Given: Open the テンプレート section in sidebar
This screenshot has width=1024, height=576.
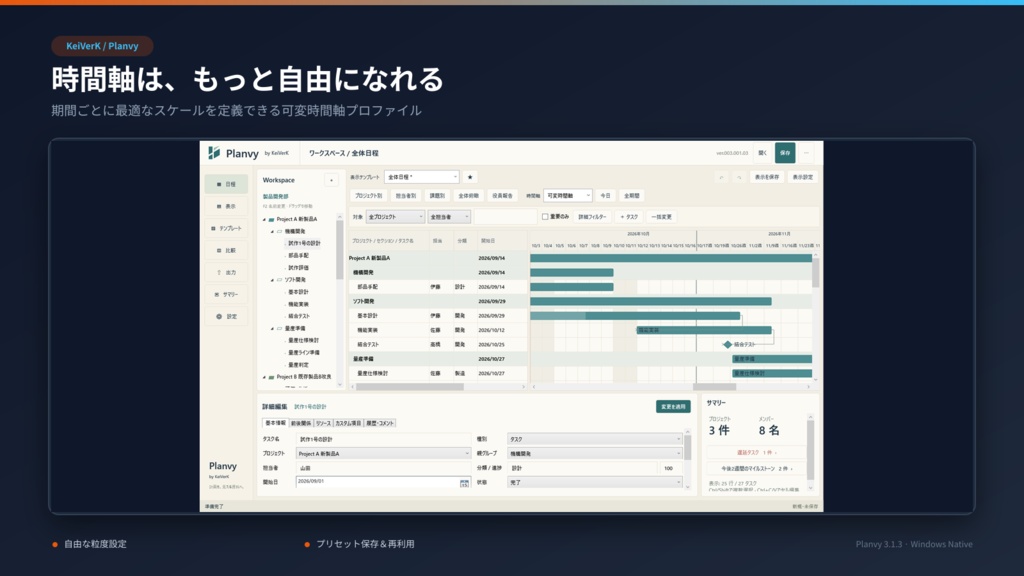Looking at the screenshot, I should 226,229.
